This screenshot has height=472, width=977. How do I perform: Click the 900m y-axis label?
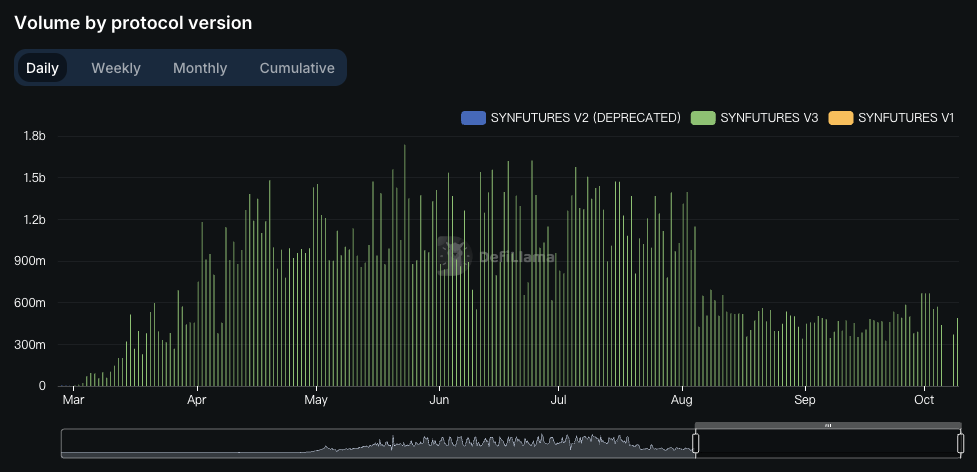pyautogui.click(x=32, y=262)
